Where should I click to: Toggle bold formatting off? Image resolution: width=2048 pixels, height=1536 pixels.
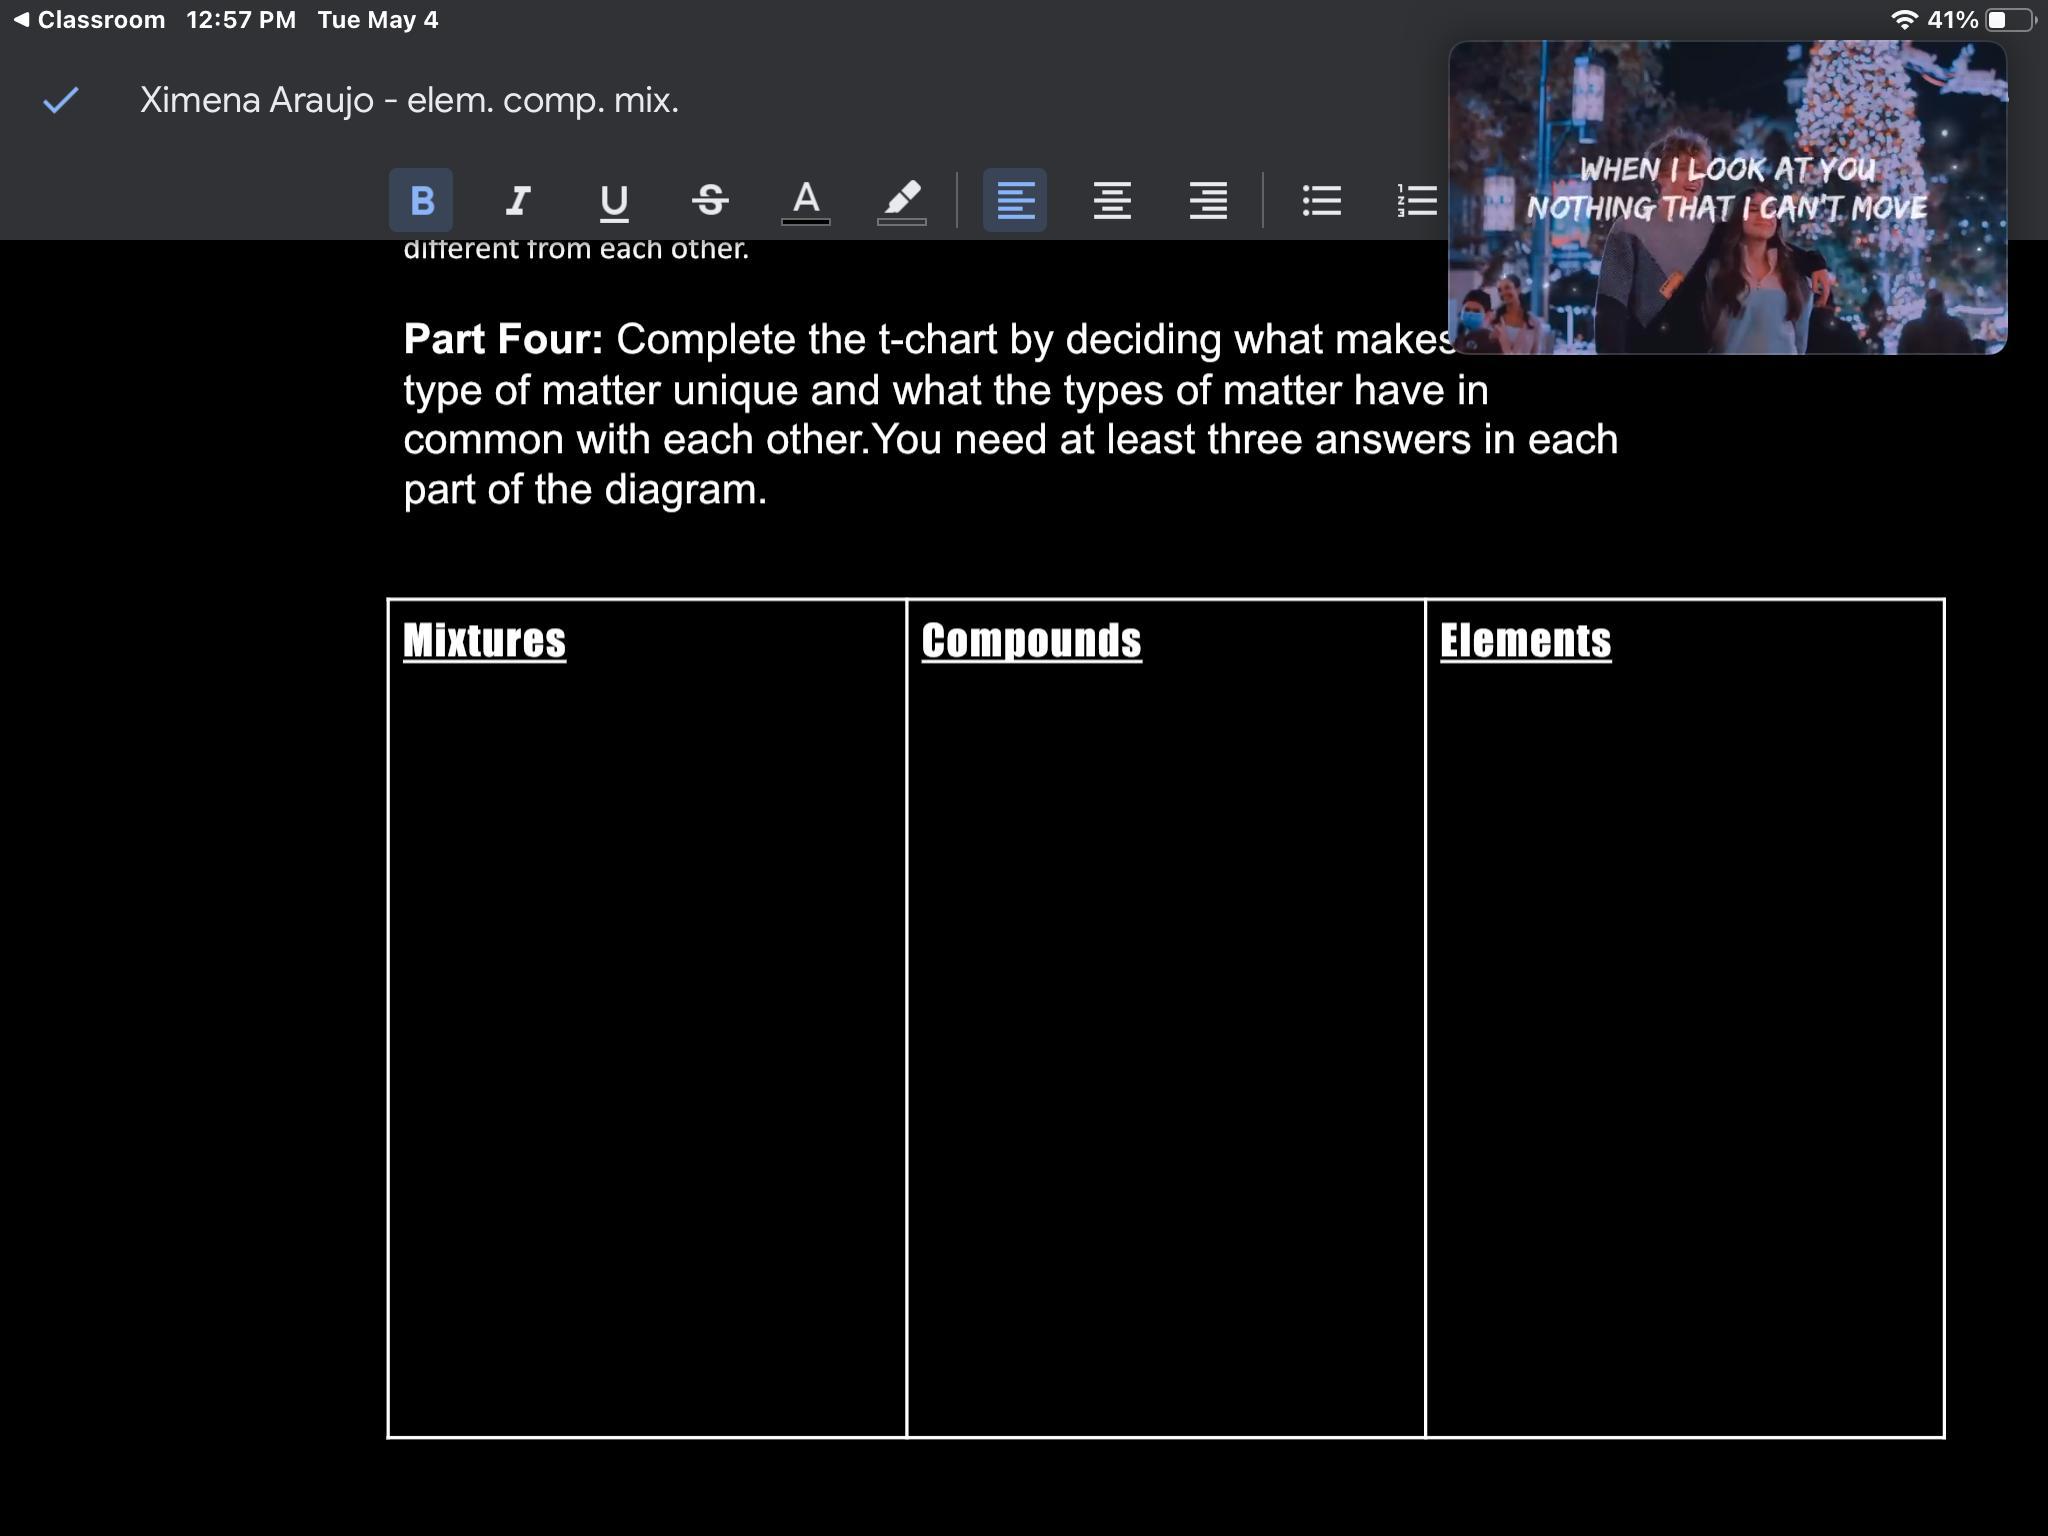coord(421,201)
